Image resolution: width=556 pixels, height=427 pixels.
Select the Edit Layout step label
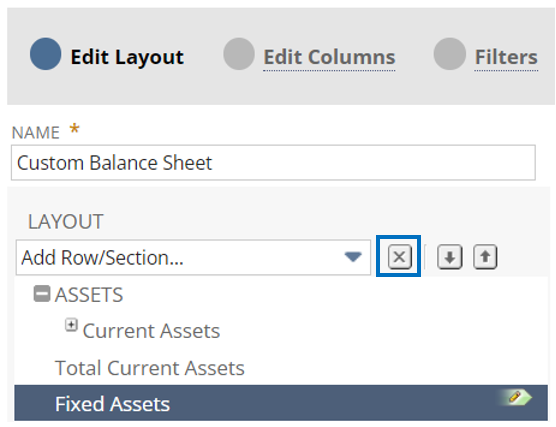point(127,57)
